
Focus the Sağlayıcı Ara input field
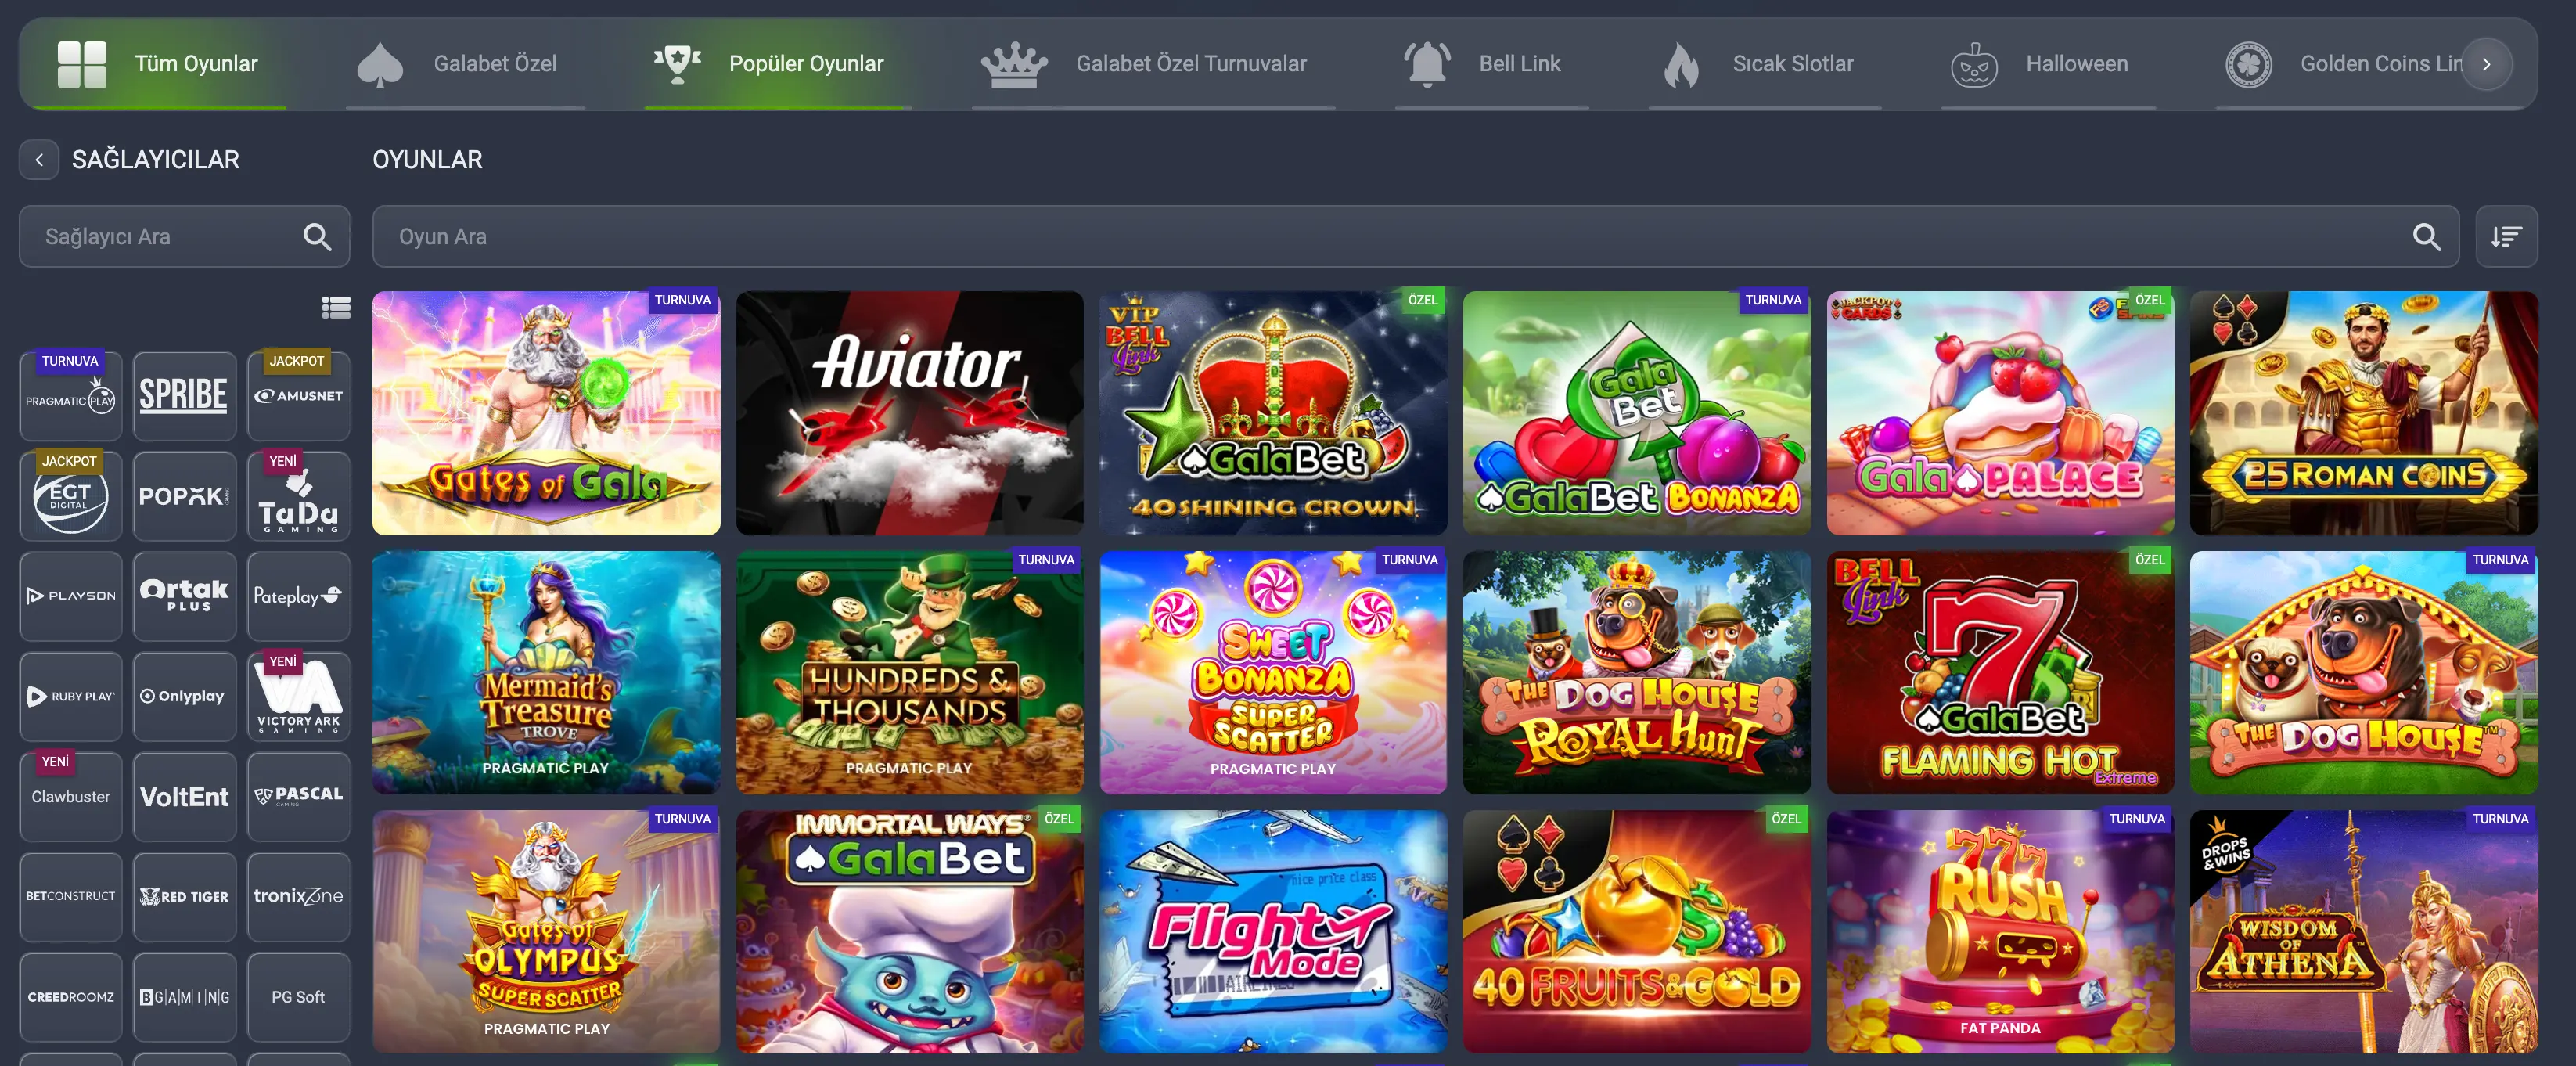pos(184,237)
